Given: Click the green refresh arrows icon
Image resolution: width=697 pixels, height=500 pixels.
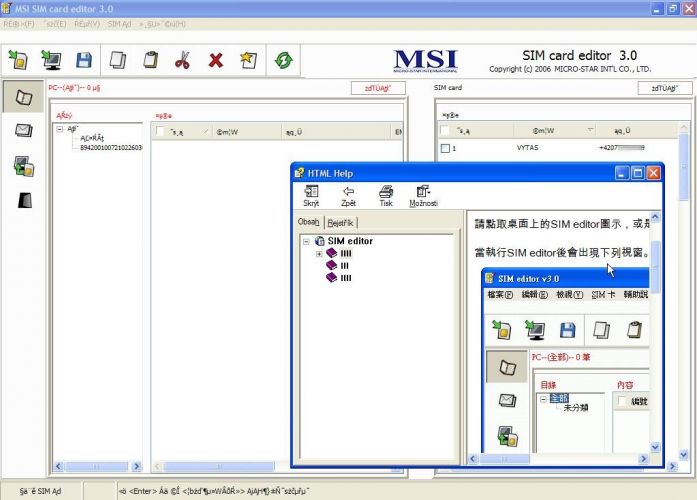Looking at the screenshot, I should [x=283, y=60].
